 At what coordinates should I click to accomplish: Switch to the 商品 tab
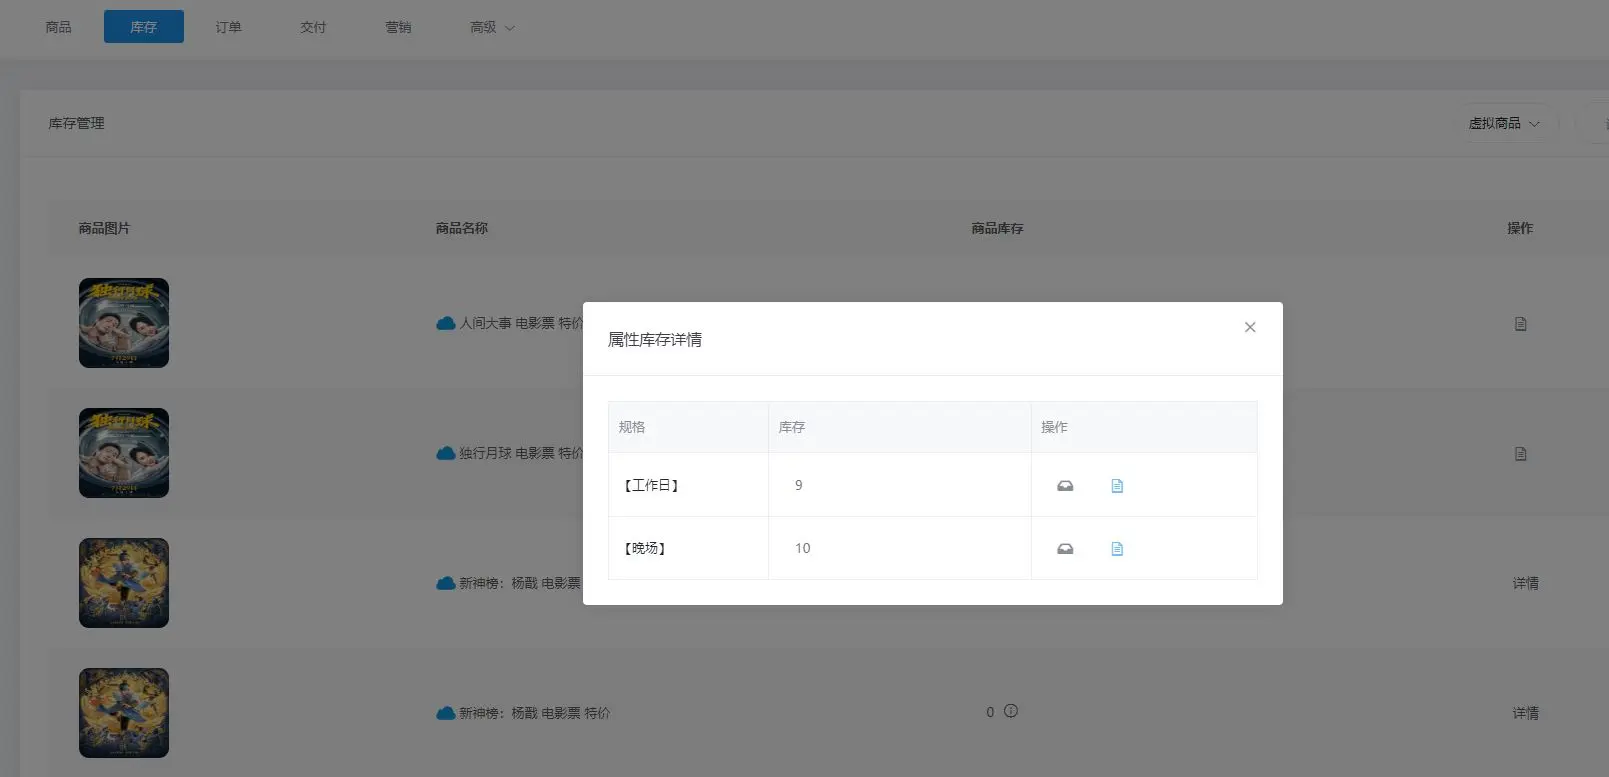58,27
